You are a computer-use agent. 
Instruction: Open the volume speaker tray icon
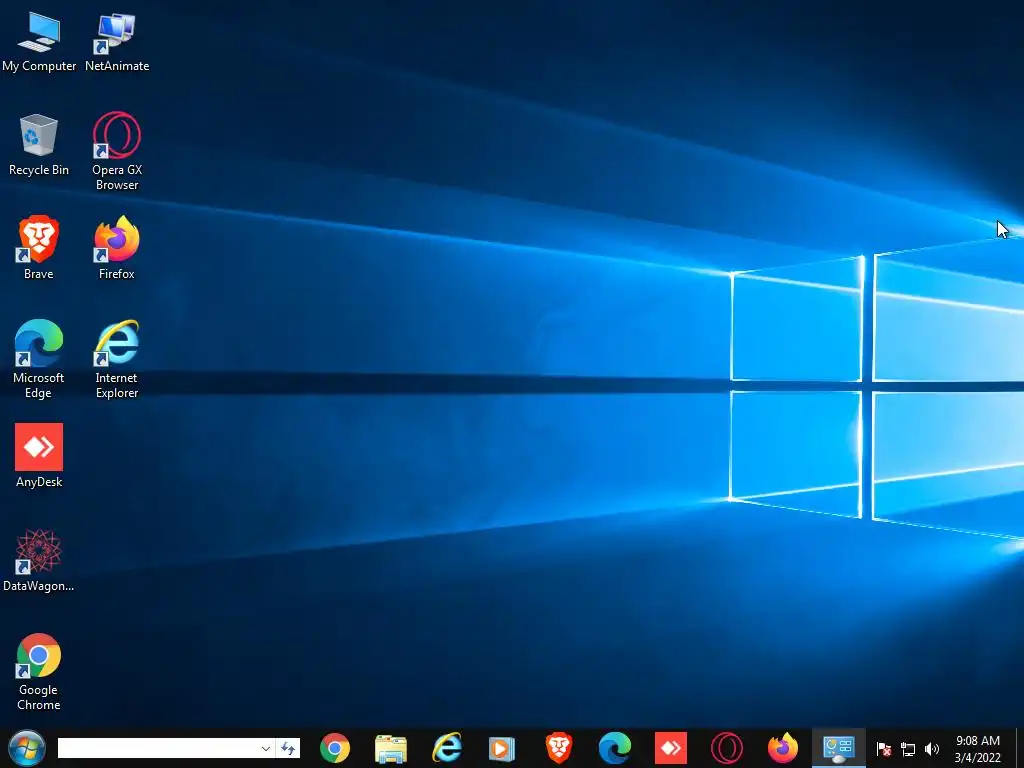(x=932, y=749)
